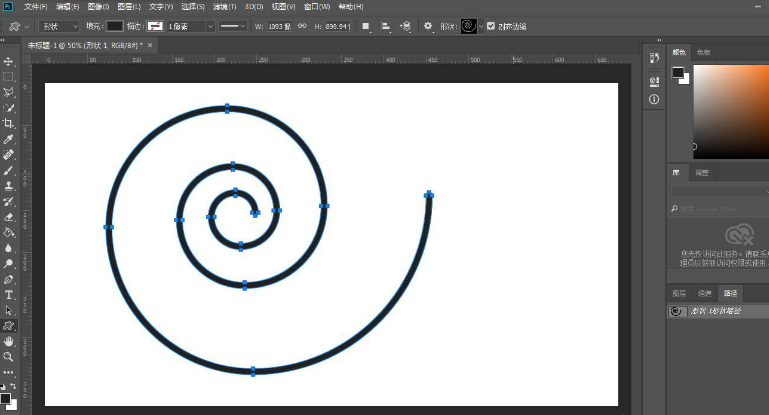Open the library selection dropdown

720,192
